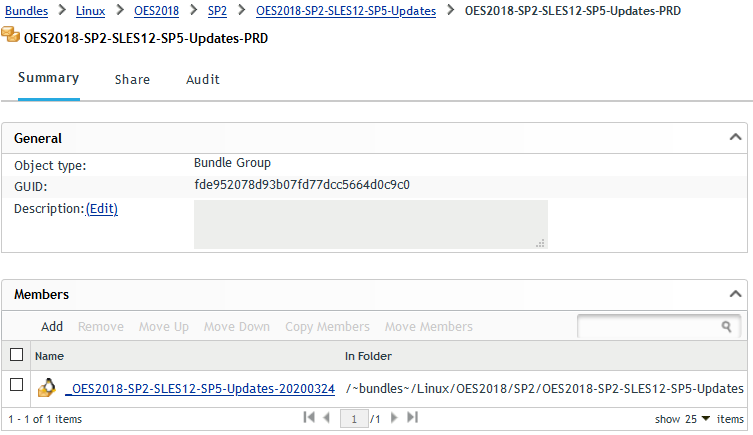
Task: Sort members by Name column
Action: [x=49, y=356]
